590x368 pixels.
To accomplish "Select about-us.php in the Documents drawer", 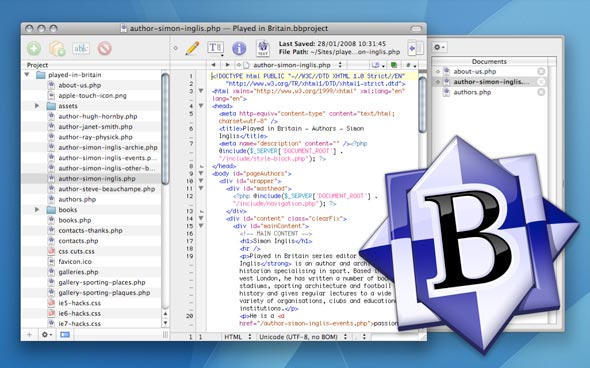I will [475, 71].
